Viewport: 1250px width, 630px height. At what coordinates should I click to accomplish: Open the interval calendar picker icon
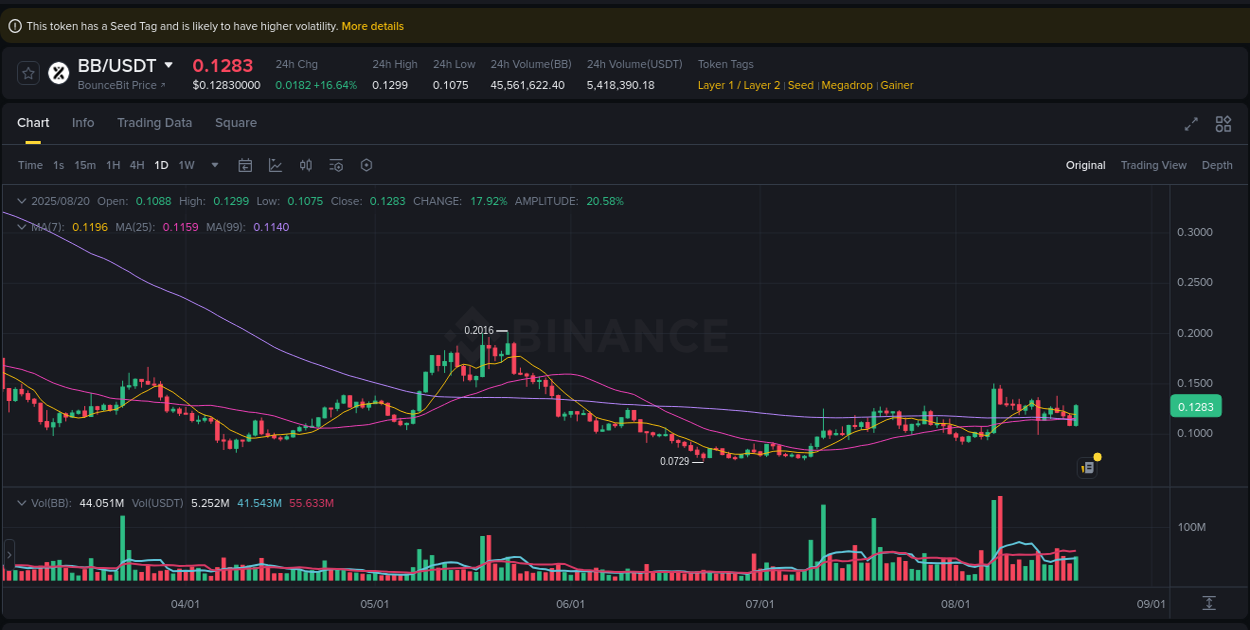[x=245, y=165]
